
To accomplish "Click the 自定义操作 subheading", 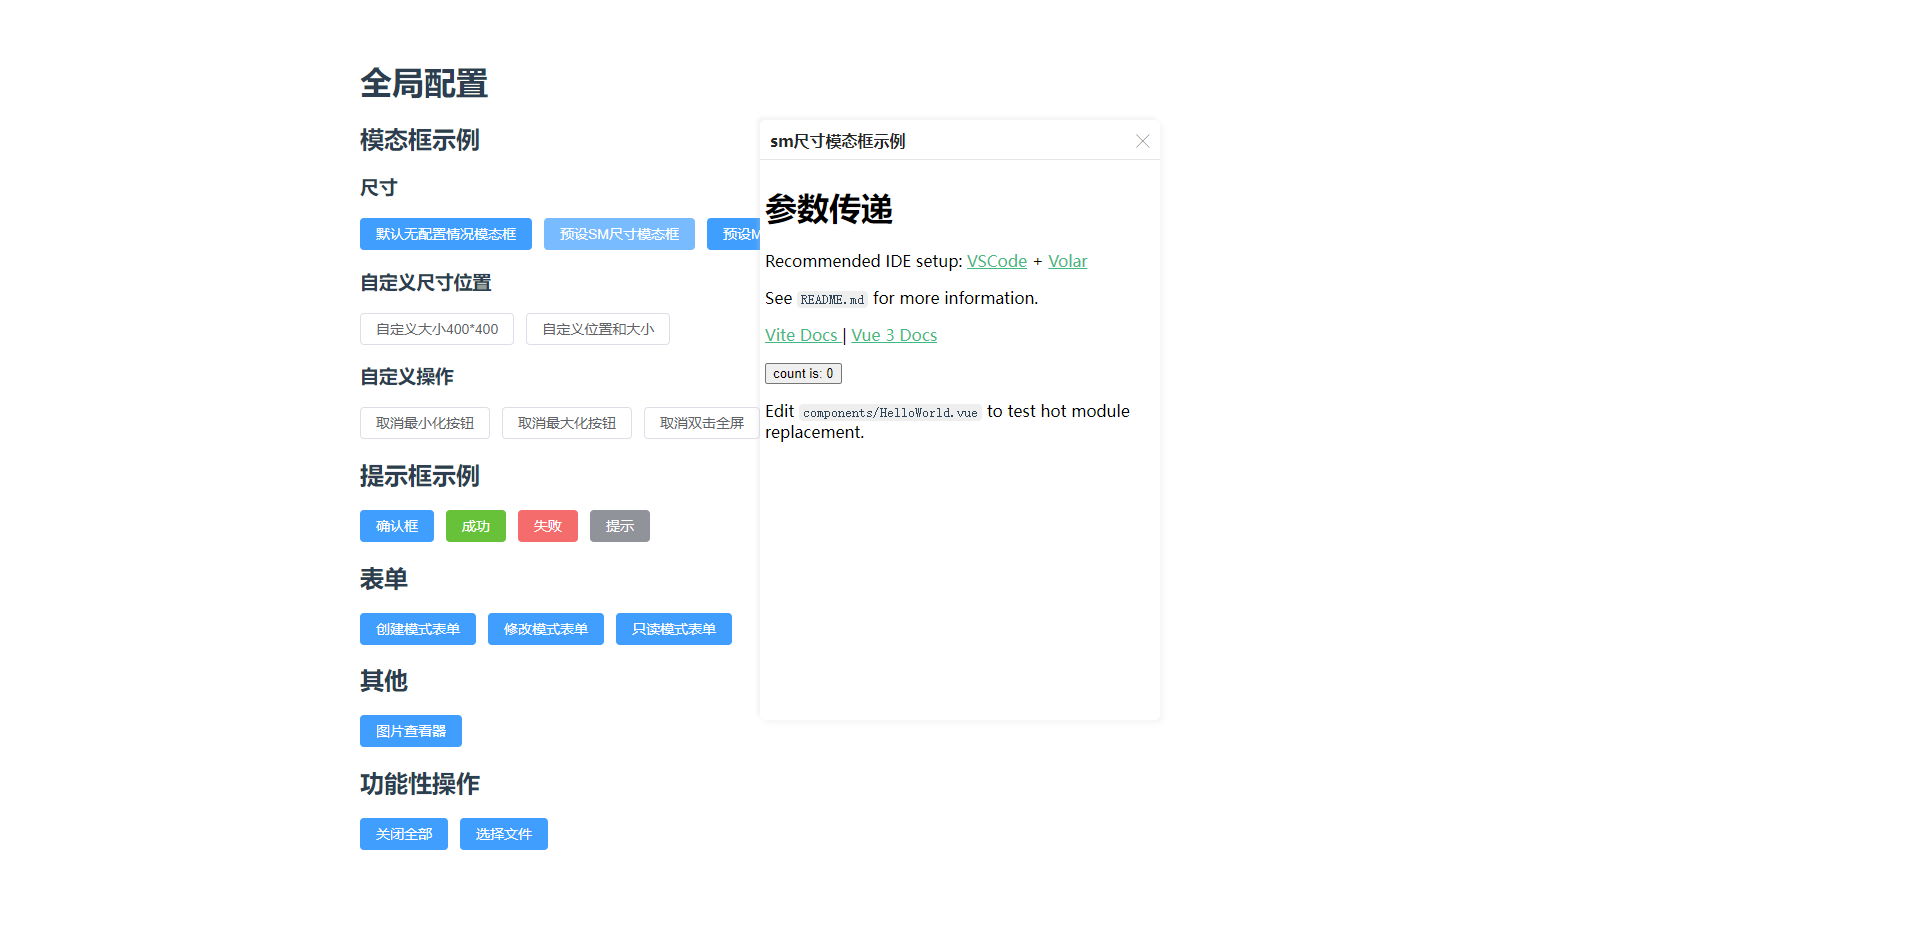I will pos(407,377).
